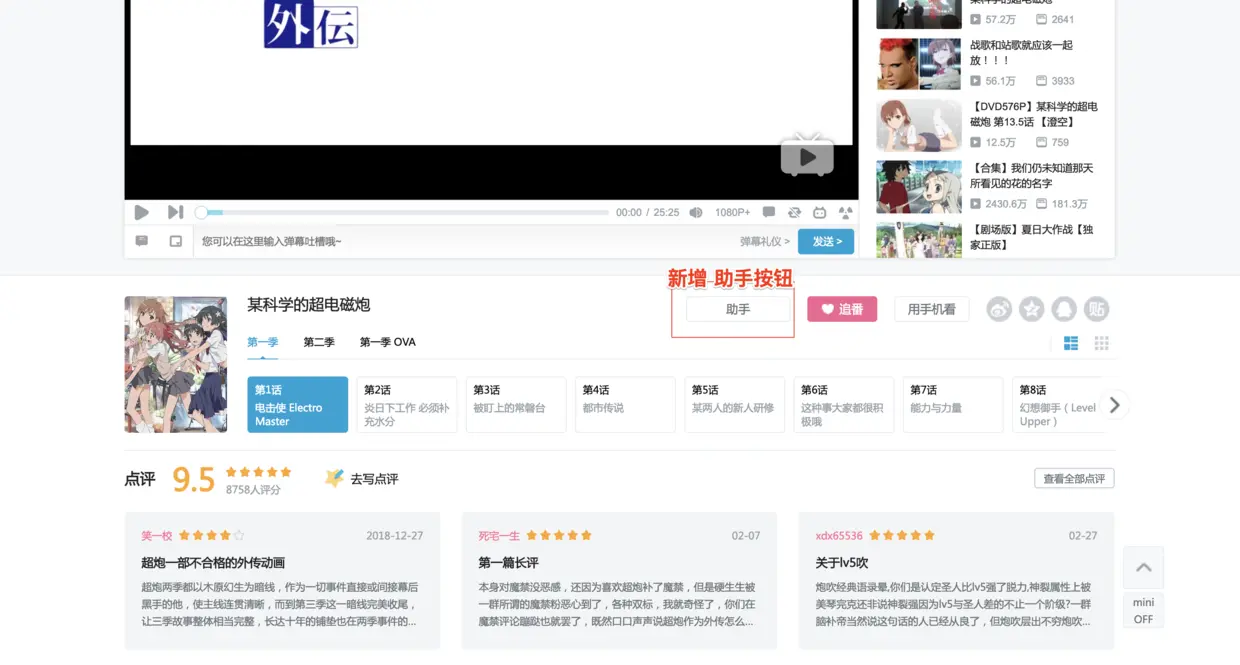Toggle danmaku display icon in player bar
The height and width of the screenshot is (665, 1240).
(x=768, y=212)
